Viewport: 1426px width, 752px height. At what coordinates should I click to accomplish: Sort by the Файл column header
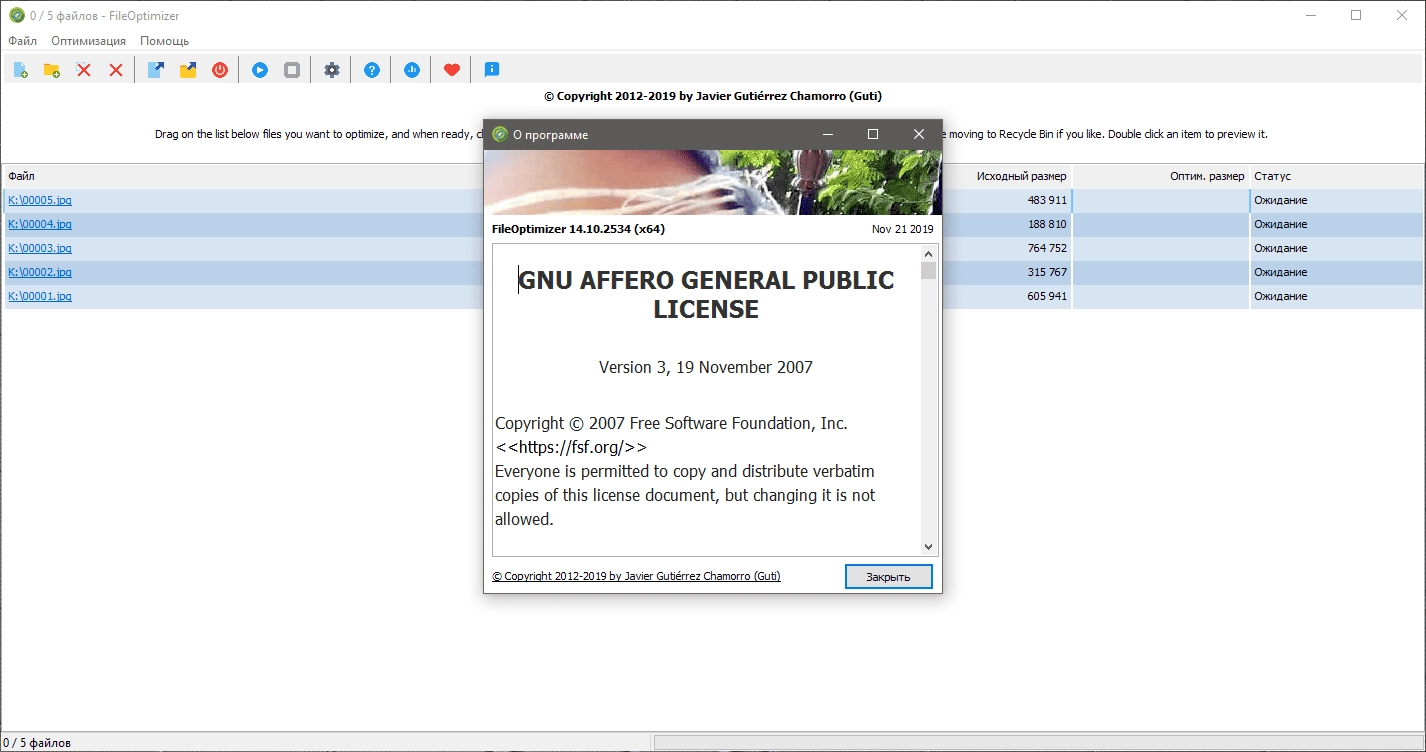tap(243, 176)
